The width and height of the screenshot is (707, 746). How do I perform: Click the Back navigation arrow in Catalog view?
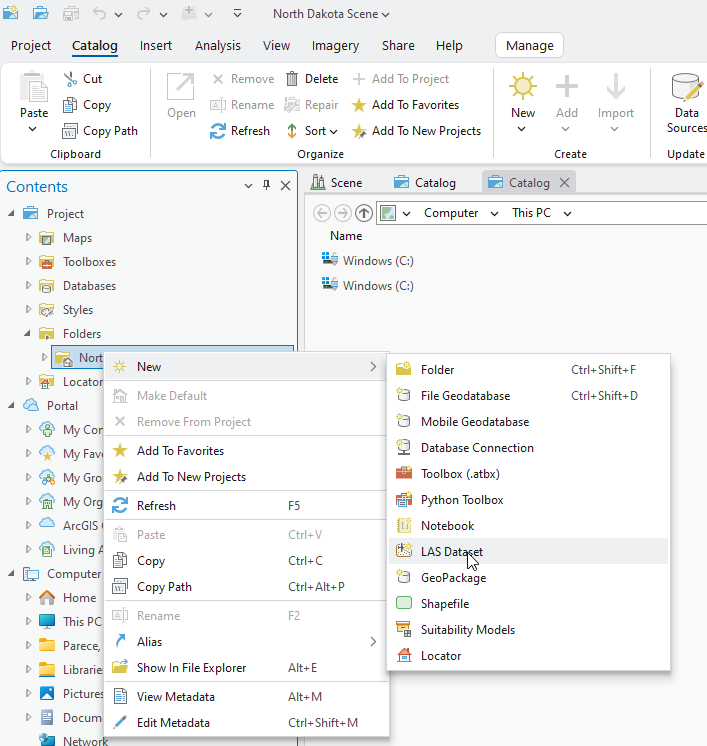coord(322,213)
